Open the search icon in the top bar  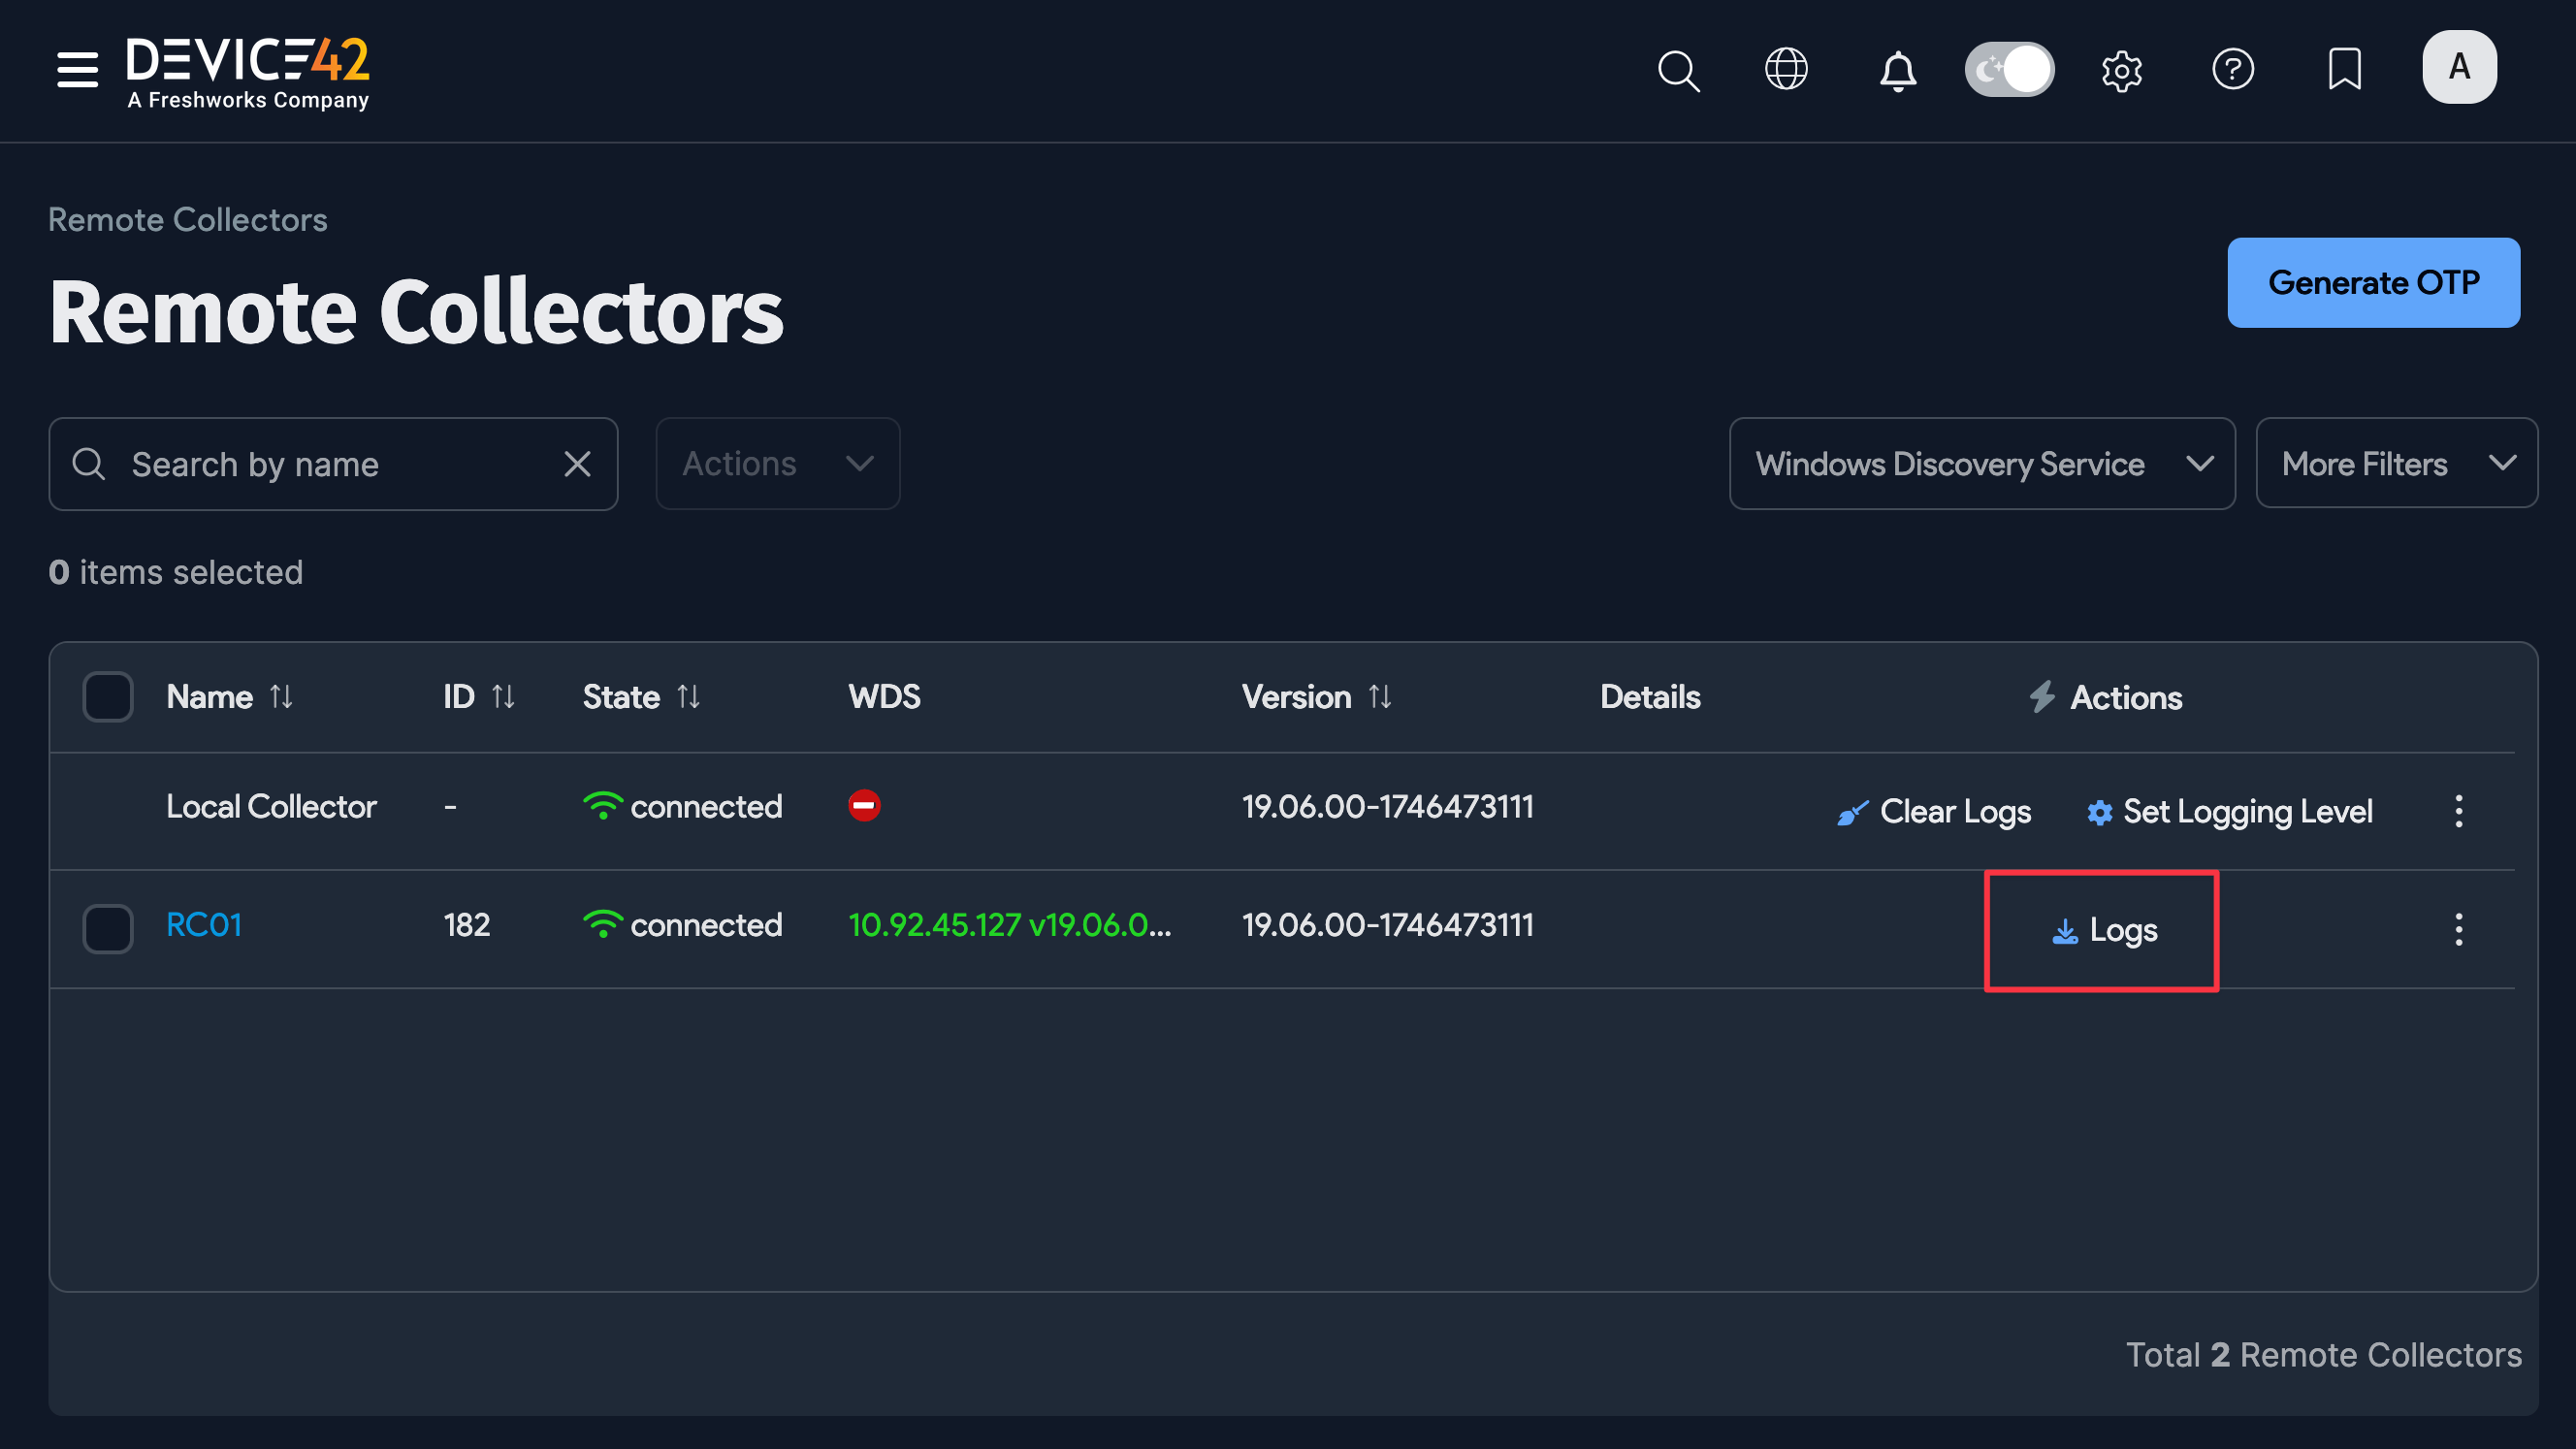[x=1678, y=70]
